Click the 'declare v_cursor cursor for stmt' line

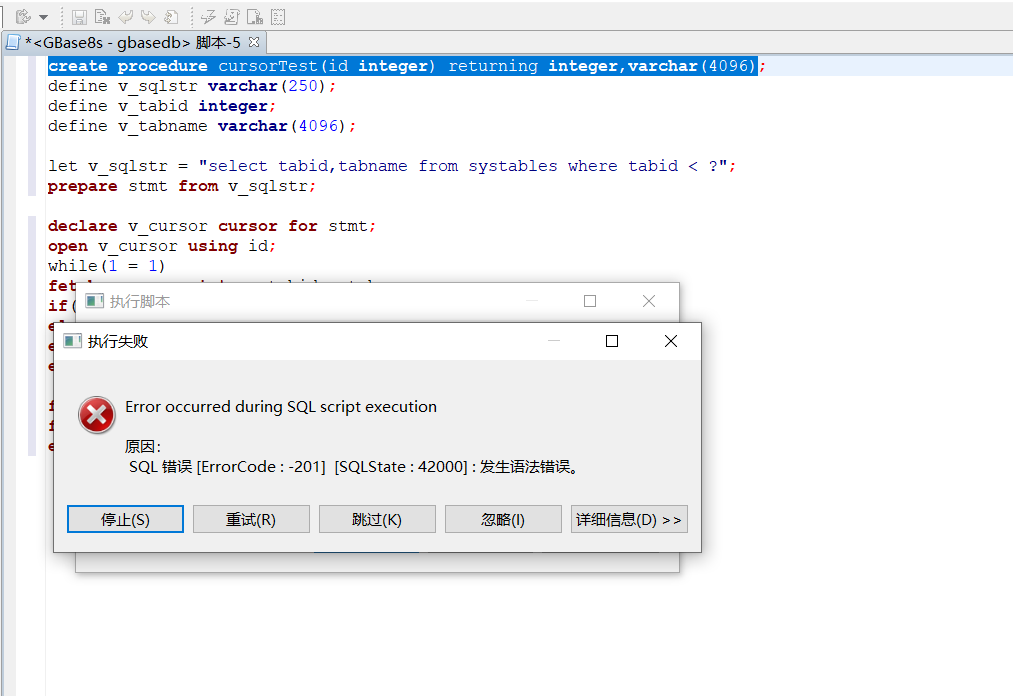(212, 226)
